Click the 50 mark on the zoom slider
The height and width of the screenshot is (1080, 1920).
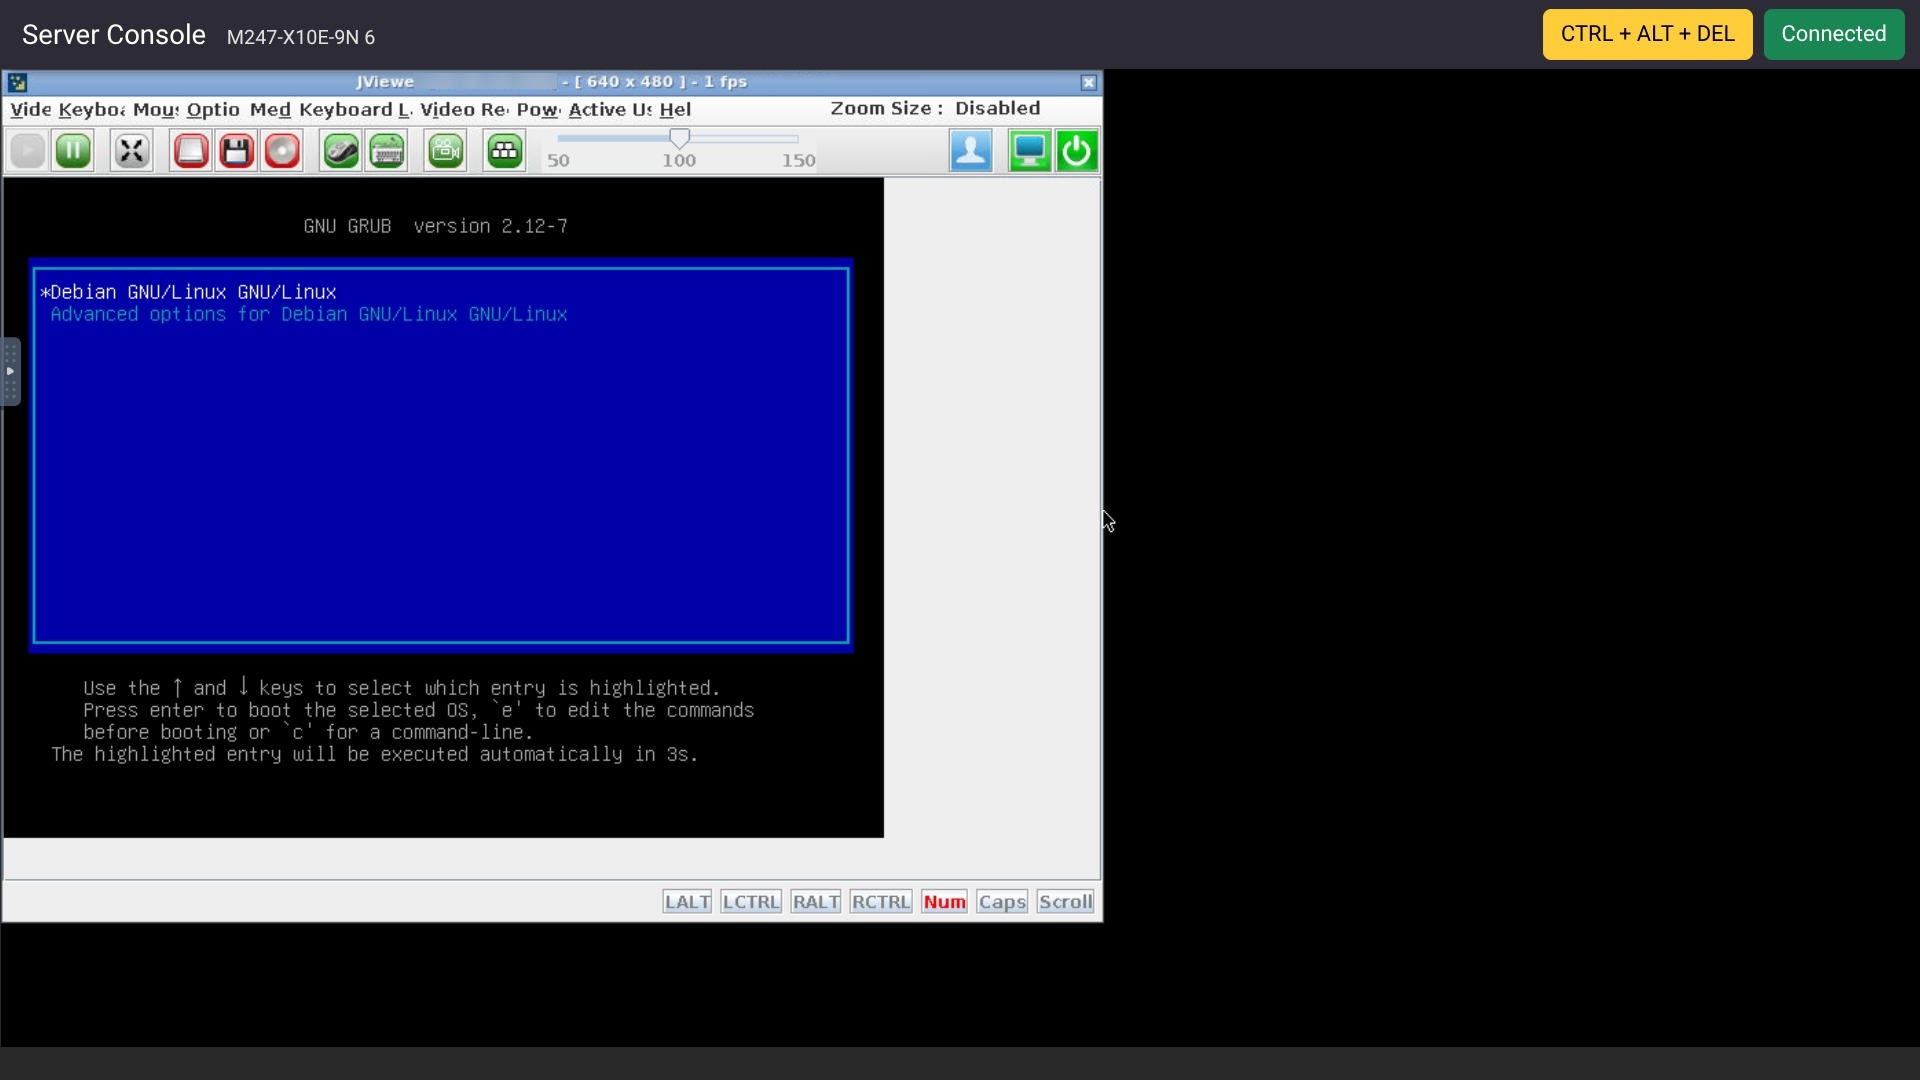point(558,160)
